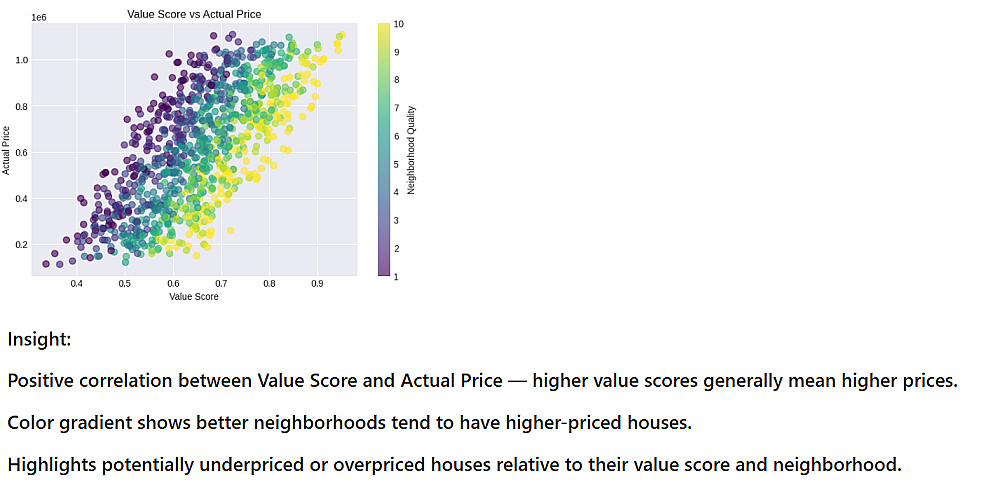The image size is (1000, 485).
Task: Click the sentence starting 'Positive correlation between Value Score'
Action: click(x=482, y=381)
